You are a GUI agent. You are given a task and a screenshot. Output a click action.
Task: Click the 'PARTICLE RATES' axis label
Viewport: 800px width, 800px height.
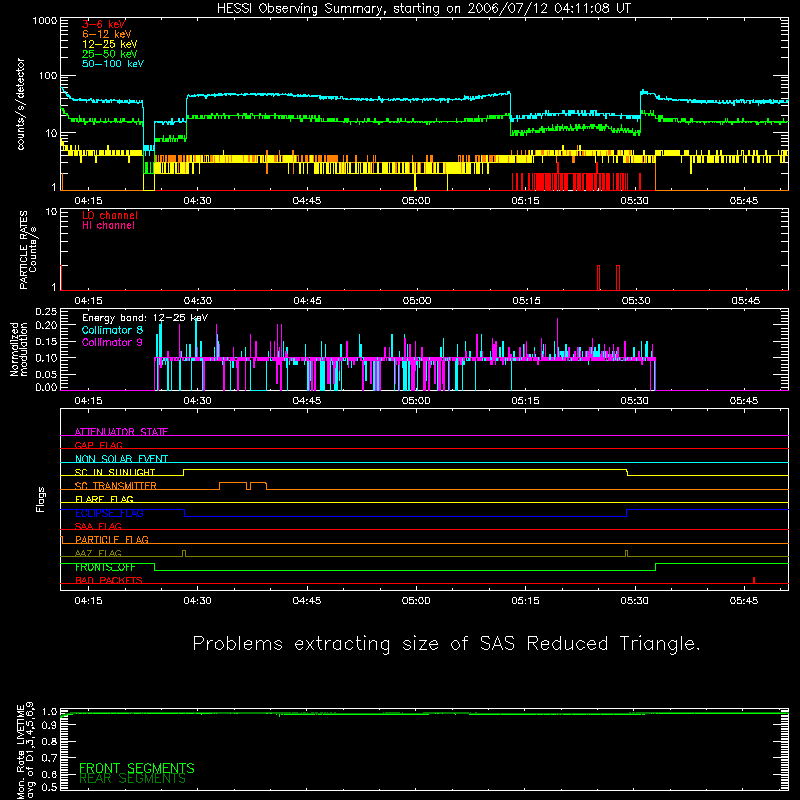point(23,250)
